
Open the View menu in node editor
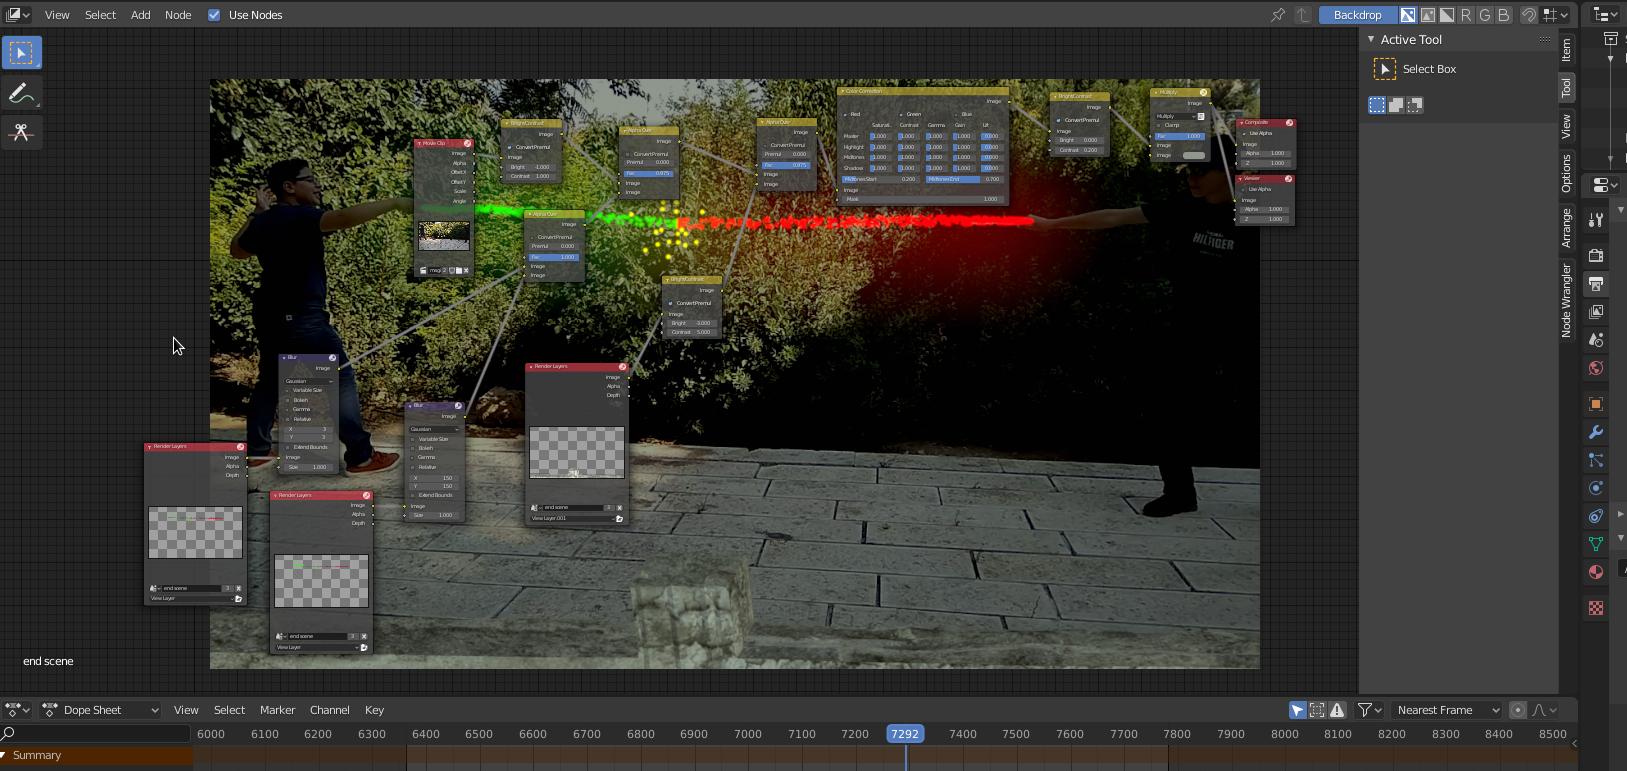click(x=57, y=15)
